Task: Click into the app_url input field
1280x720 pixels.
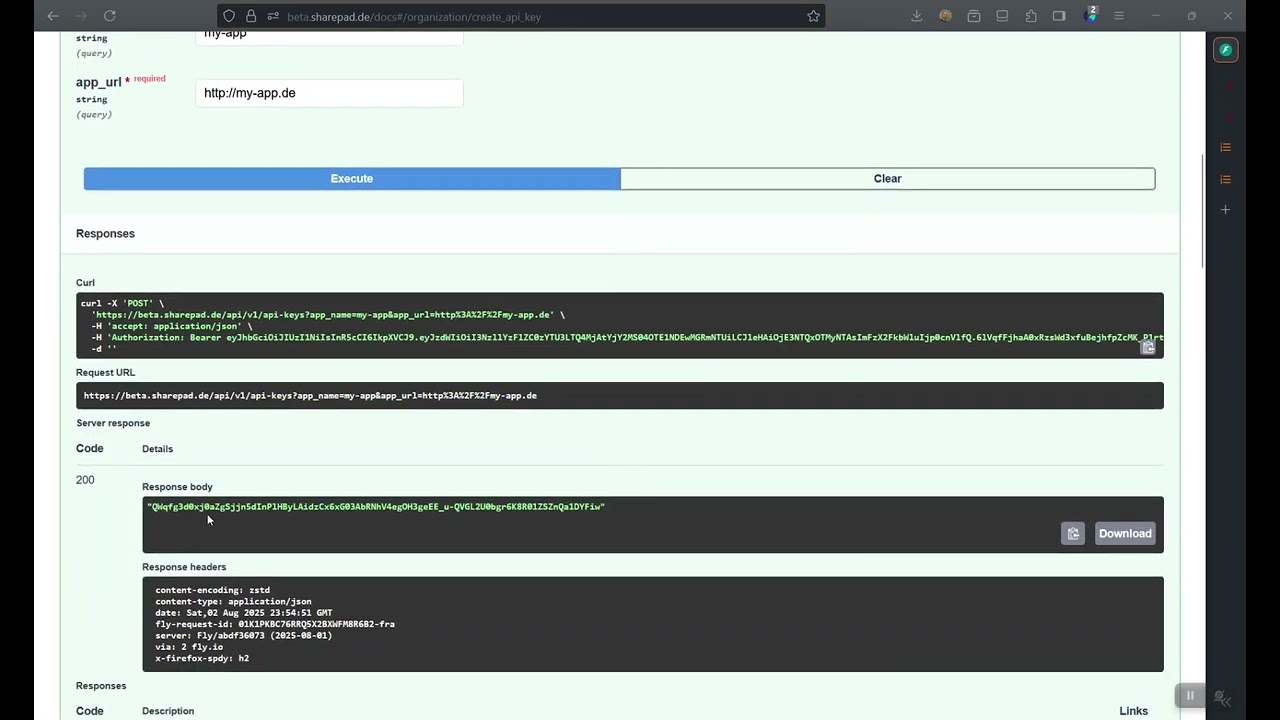Action: point(329,93)
